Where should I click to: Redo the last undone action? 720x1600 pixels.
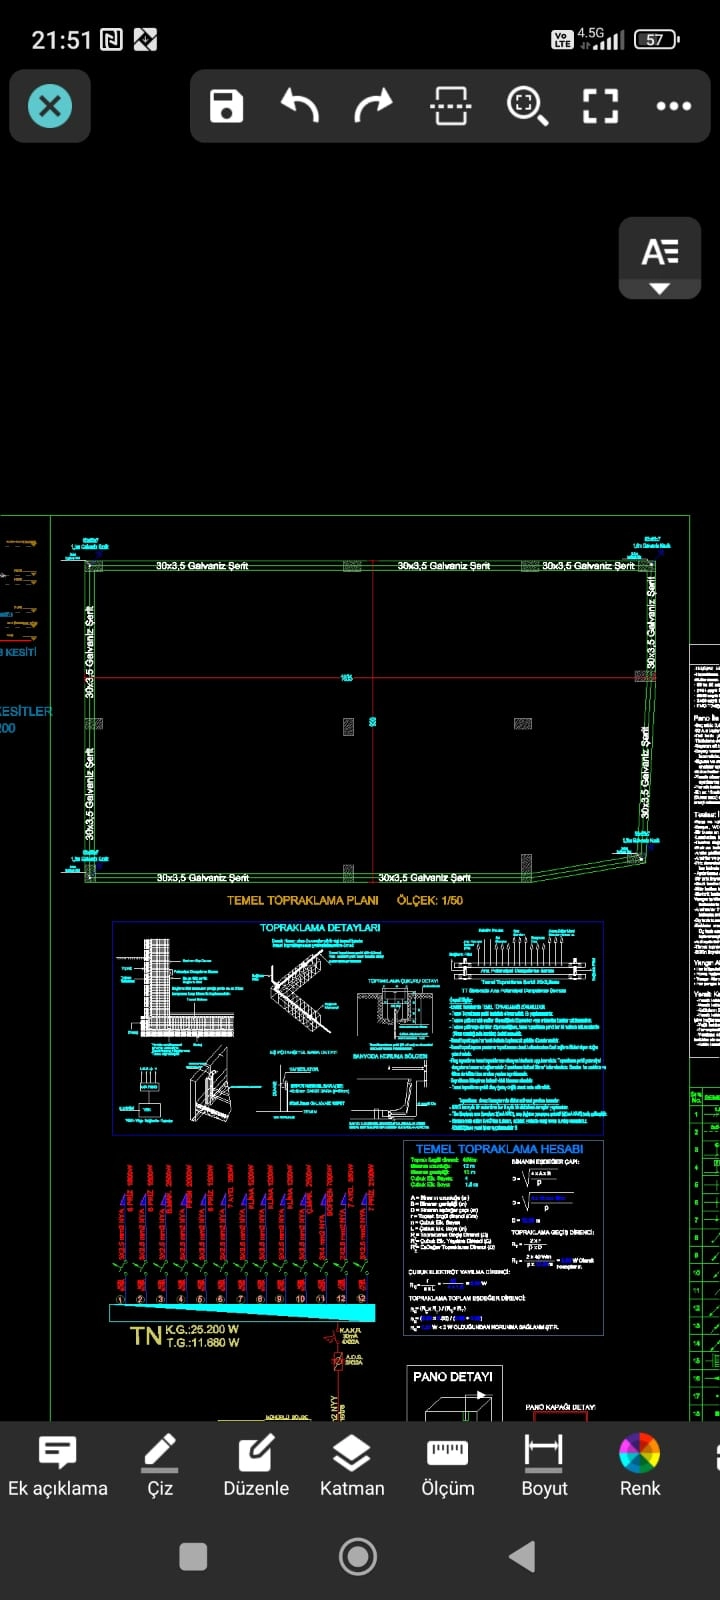374,106
